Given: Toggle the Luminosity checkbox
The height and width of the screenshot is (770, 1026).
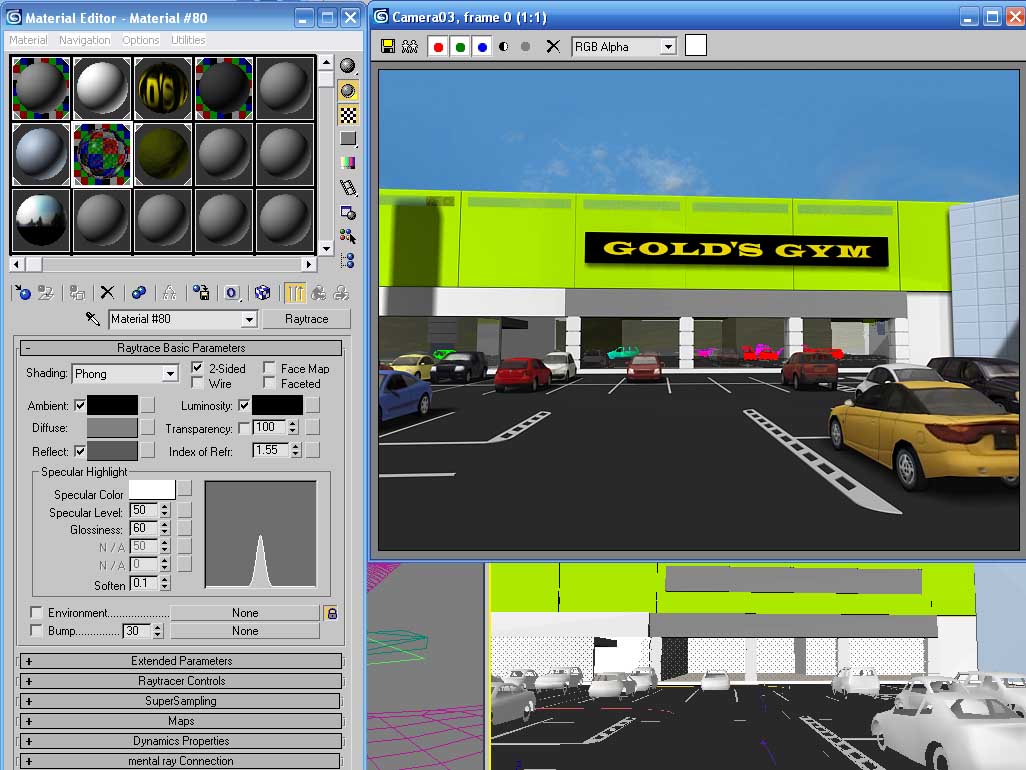Looking at the screenshot, I should pos(244,406).
